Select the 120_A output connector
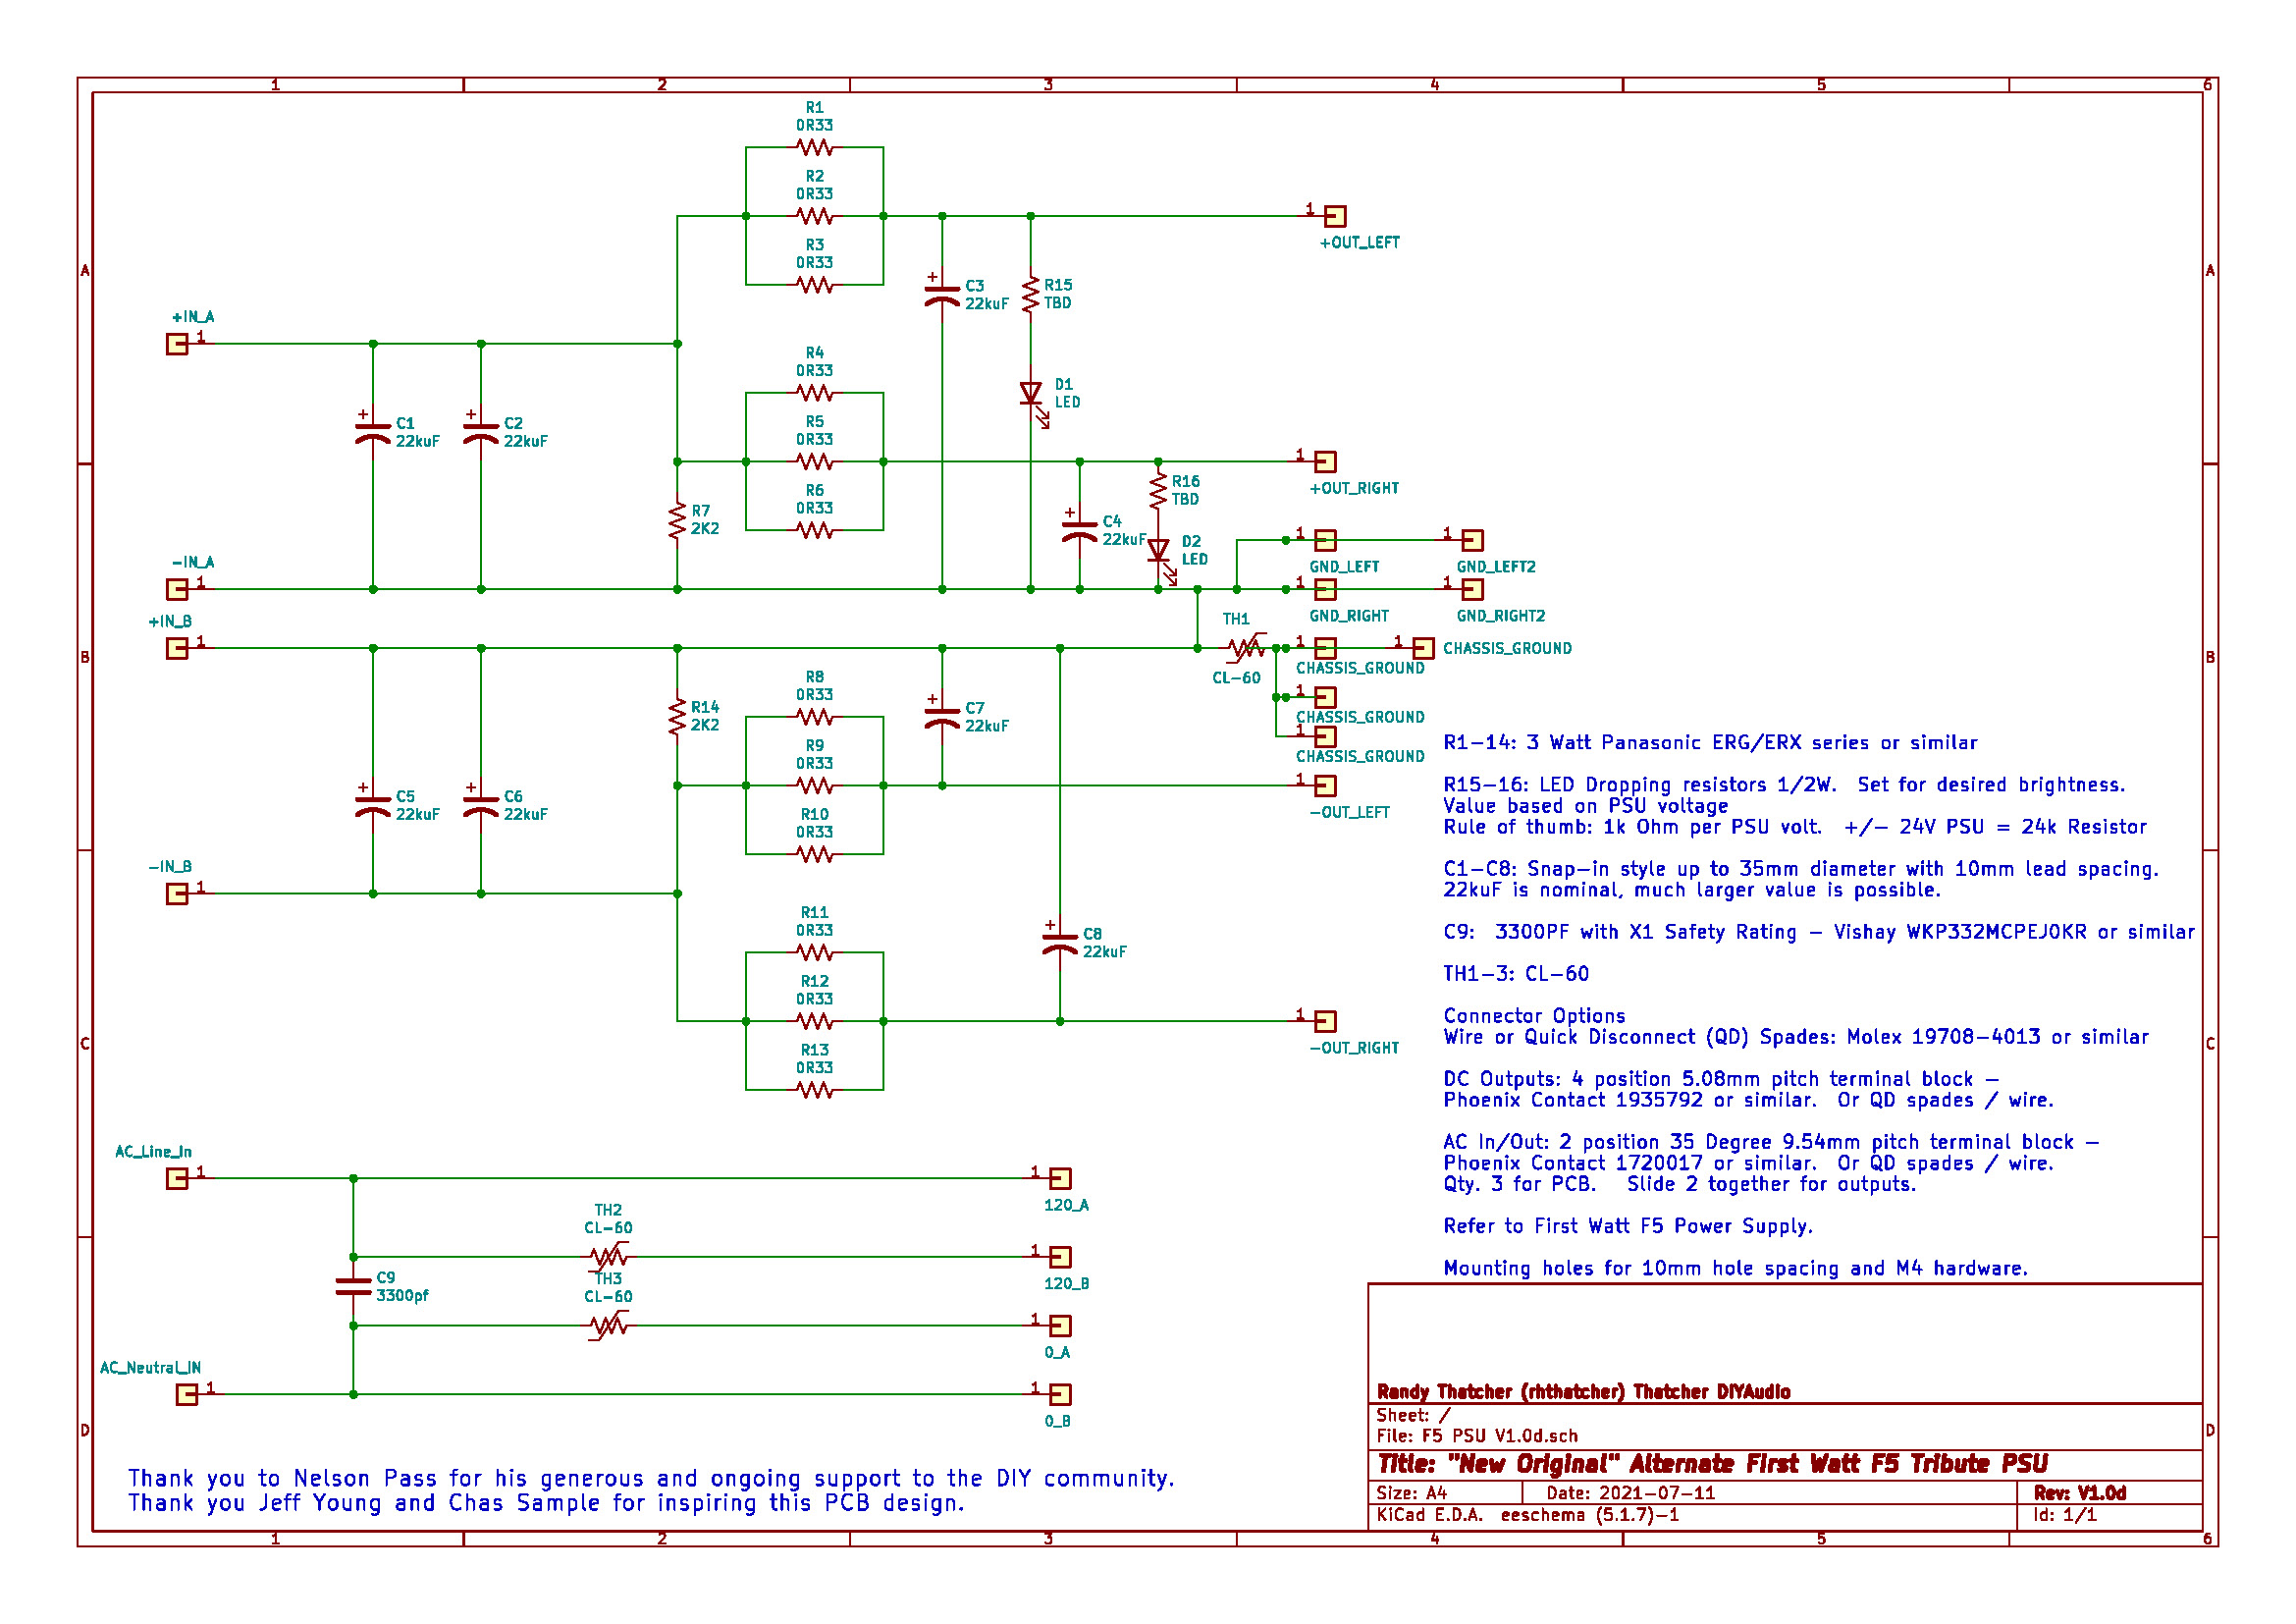 (x=1060, y=1178)
